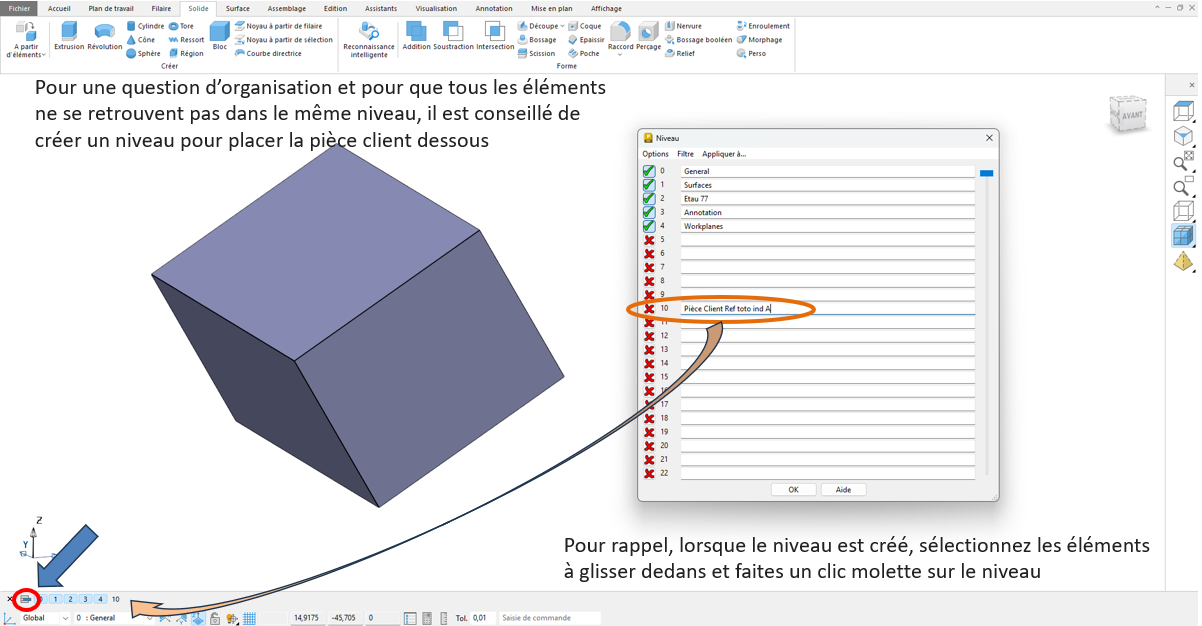1202x626 pixels.
Task: Switch to the Surface ribbon tab
Action: [238, 8]
